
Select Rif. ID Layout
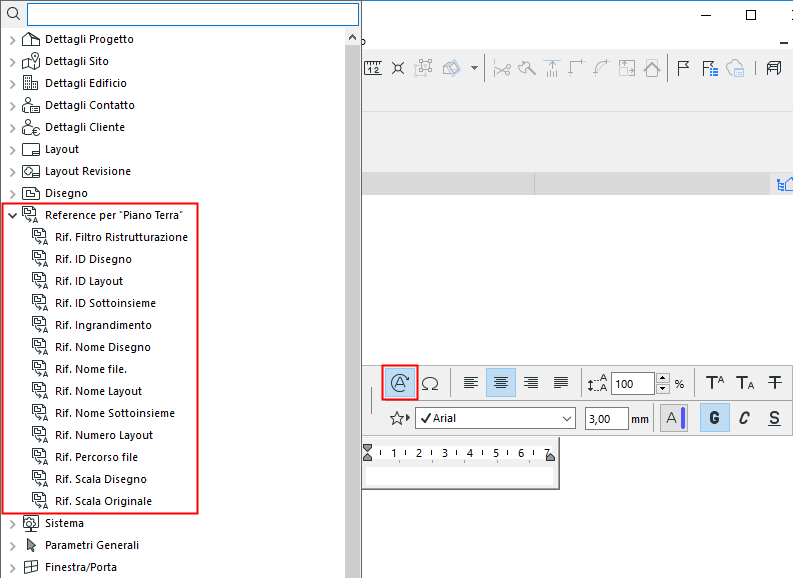pos(89,281)
